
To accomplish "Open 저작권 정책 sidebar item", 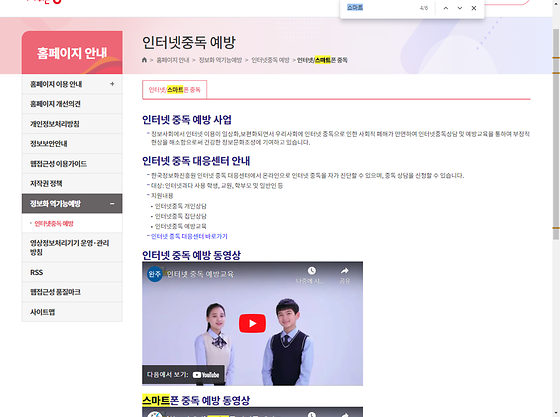I will 72,184.
